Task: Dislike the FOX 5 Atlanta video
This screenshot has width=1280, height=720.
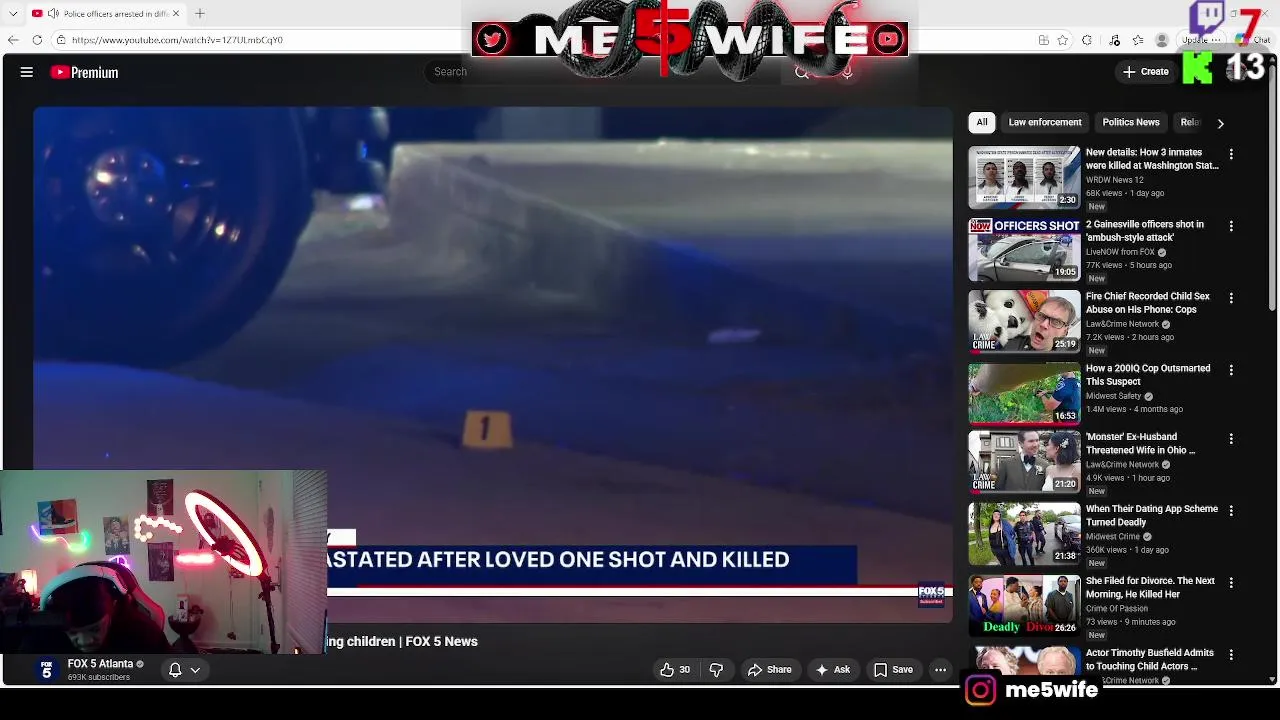Action: (x=716, y=670)
